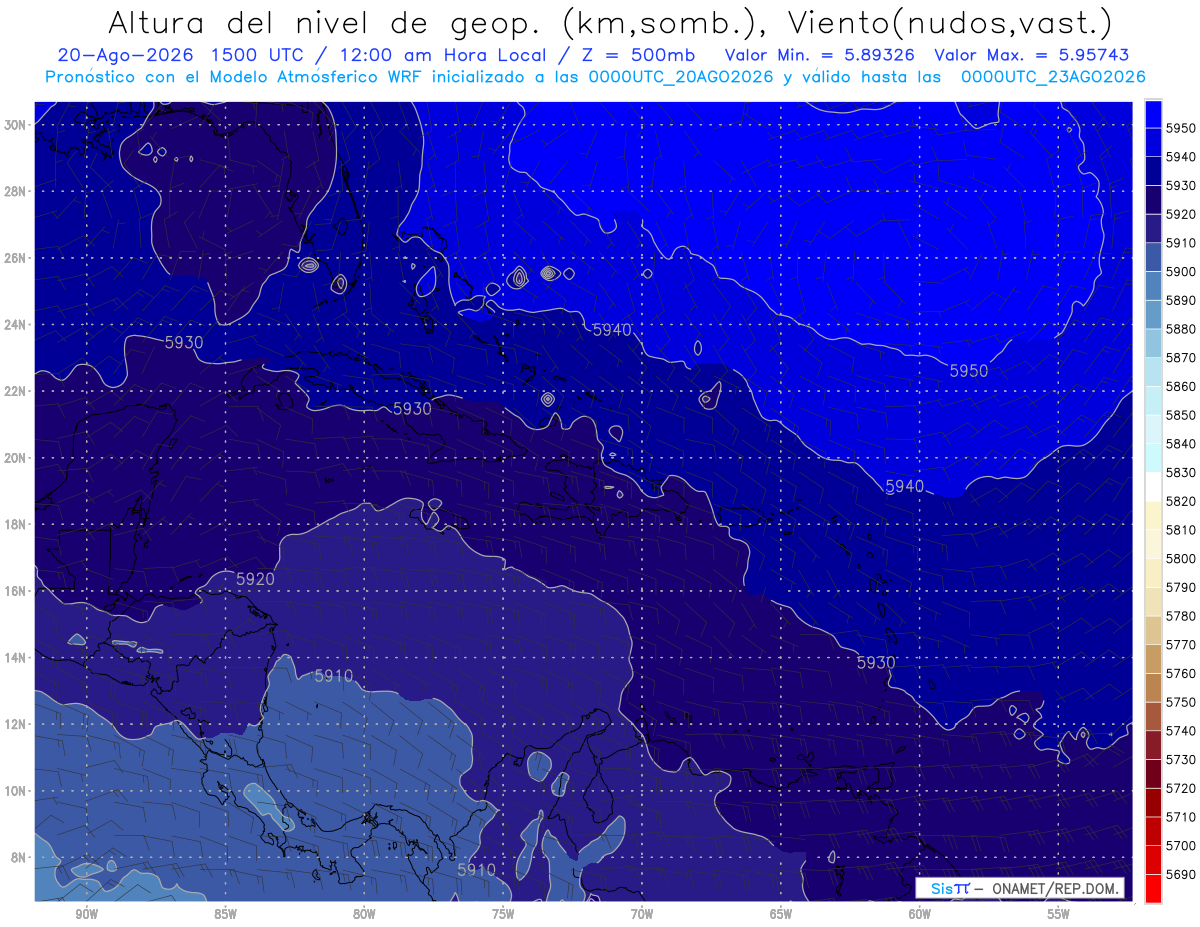Click the '16N' latitude axis label
Screen dimensions: 1200x927
tap(17, 590)
